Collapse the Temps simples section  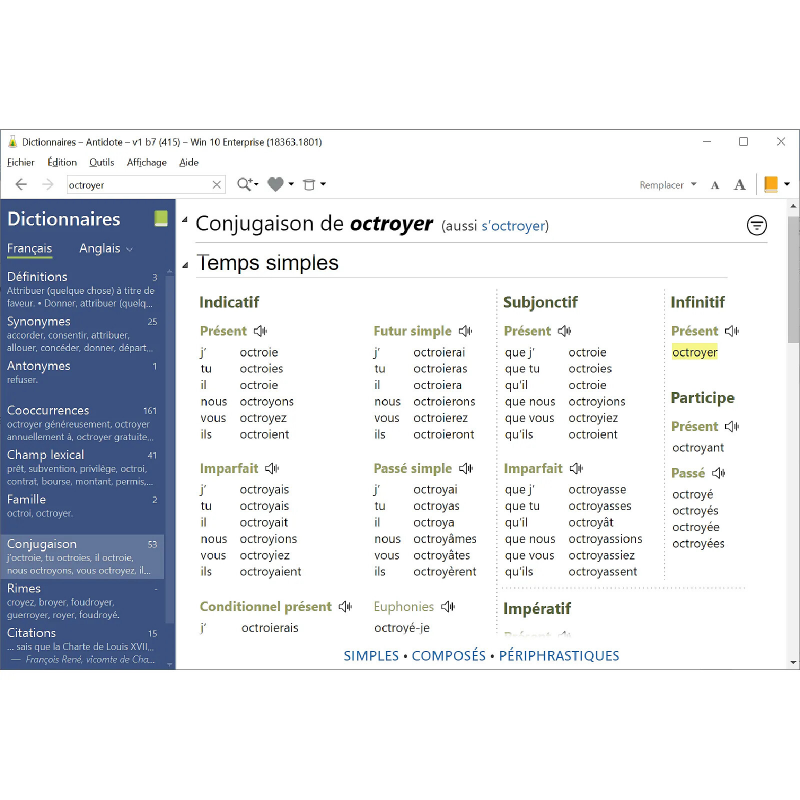click(185, 265)
